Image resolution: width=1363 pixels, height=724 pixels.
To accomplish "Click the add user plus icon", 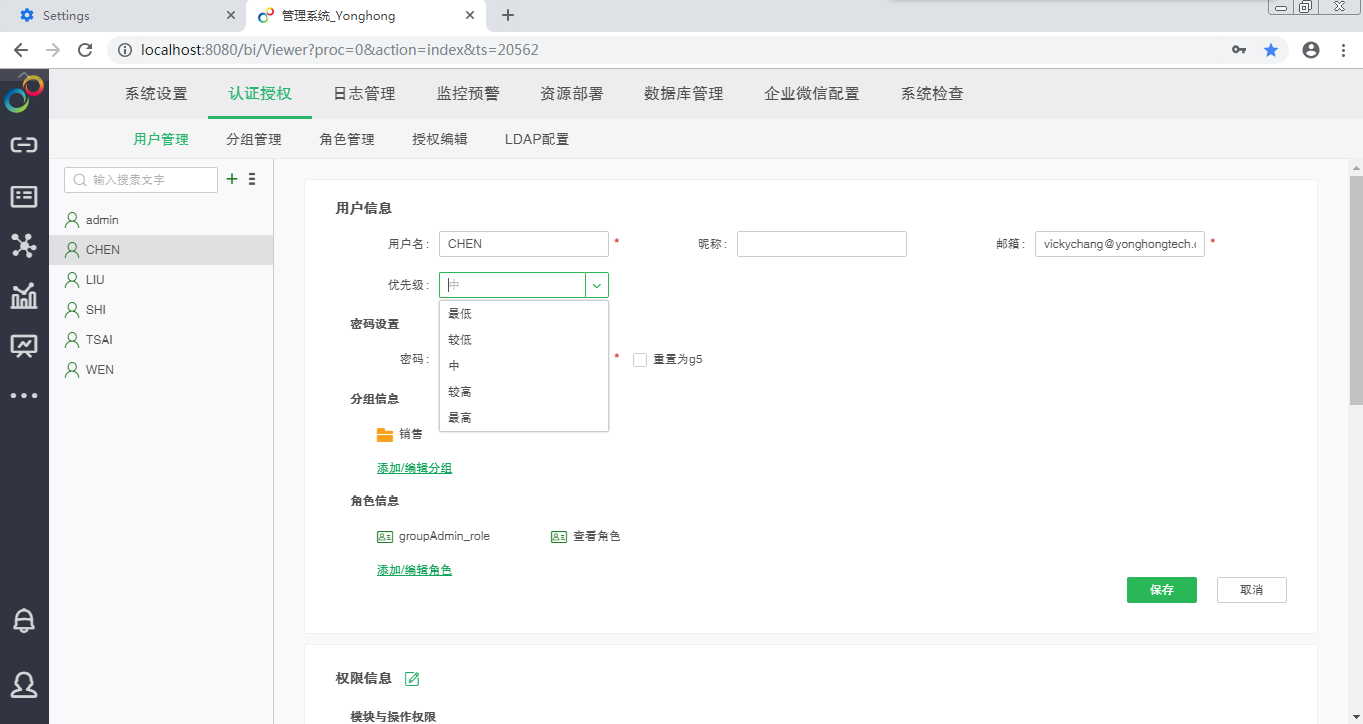I will 232,179.
